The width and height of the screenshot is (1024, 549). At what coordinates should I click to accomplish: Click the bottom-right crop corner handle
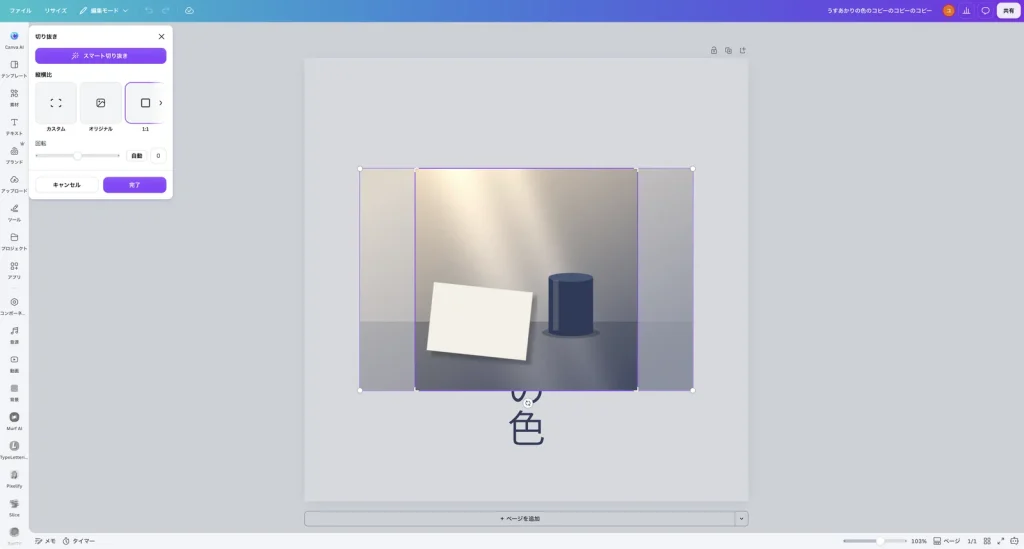pyautogui.click(x=637, y=390)
